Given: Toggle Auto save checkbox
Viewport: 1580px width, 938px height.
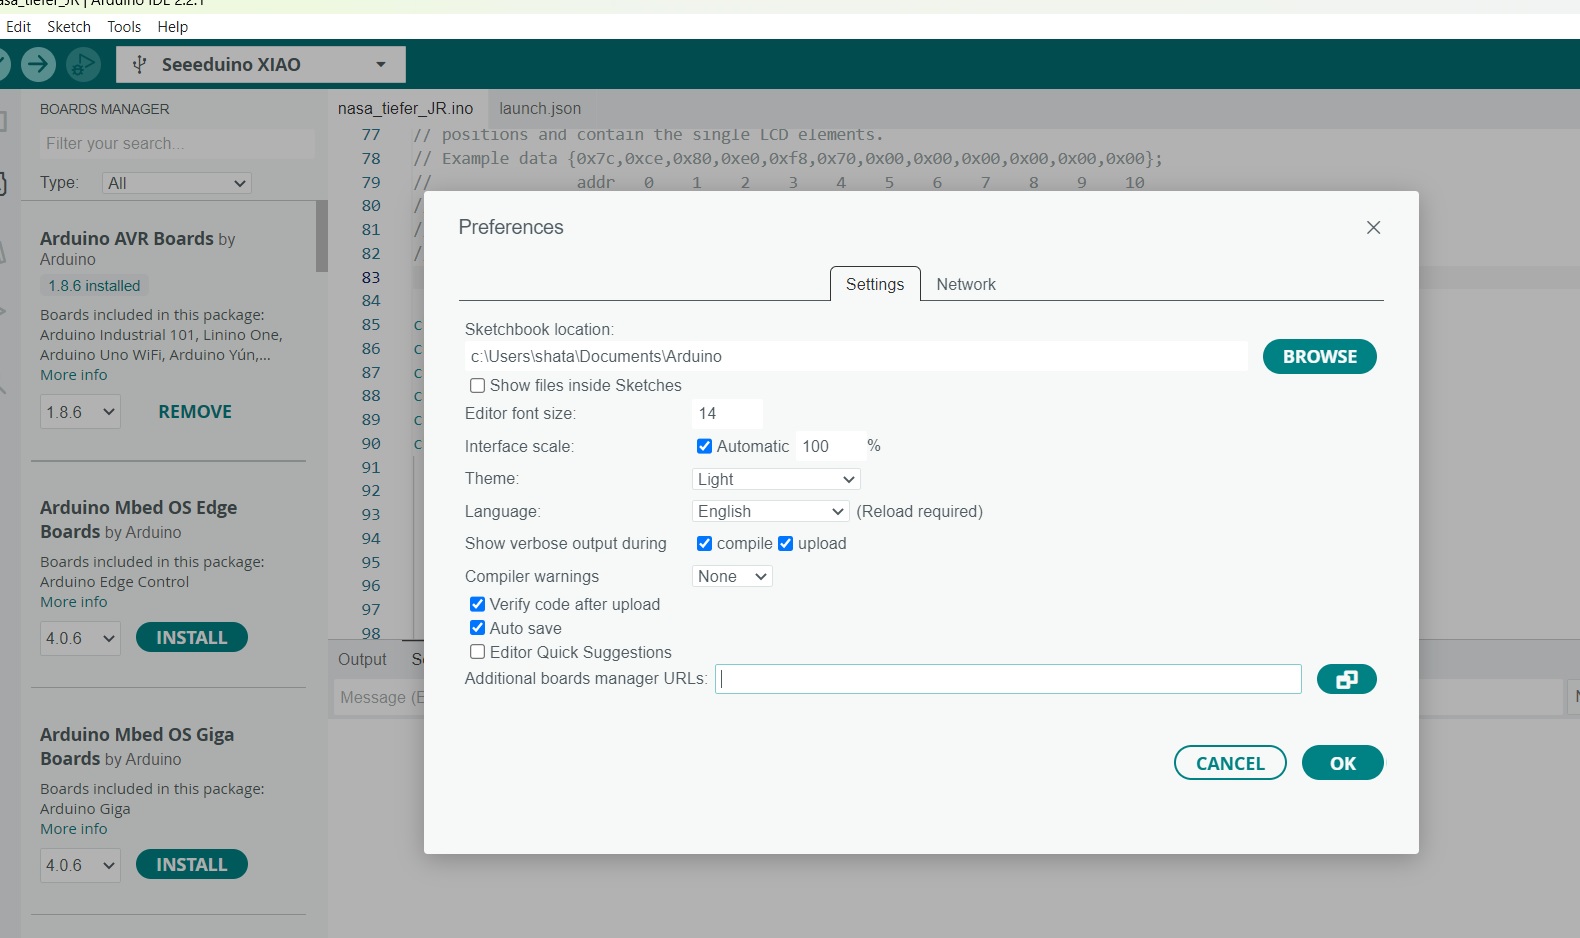Looking at the screenshot, I should [x=477, y=628].
